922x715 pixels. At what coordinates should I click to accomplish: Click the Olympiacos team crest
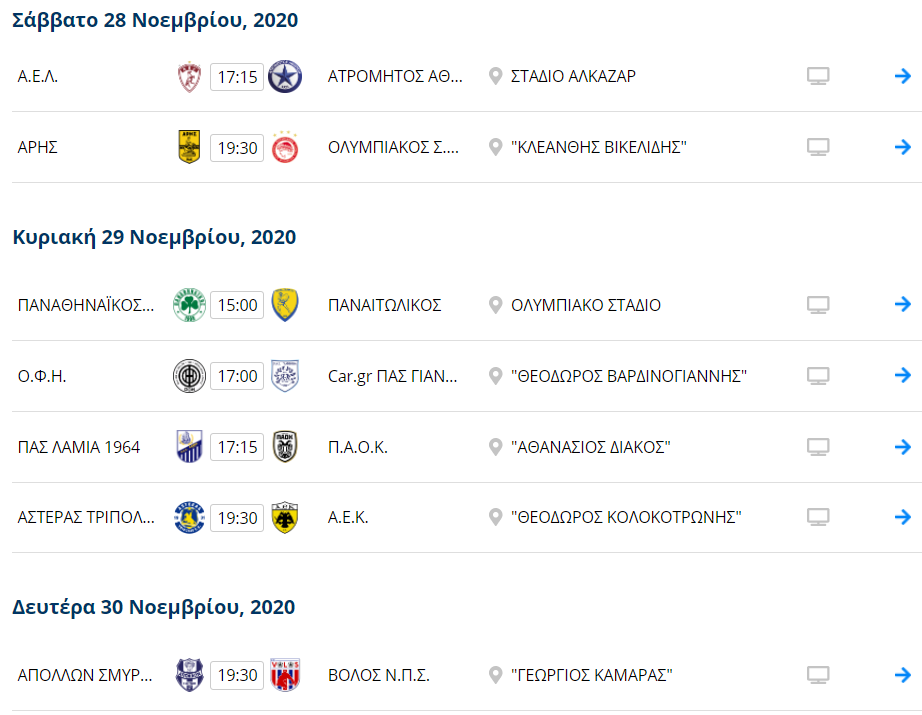coord(285,148)
